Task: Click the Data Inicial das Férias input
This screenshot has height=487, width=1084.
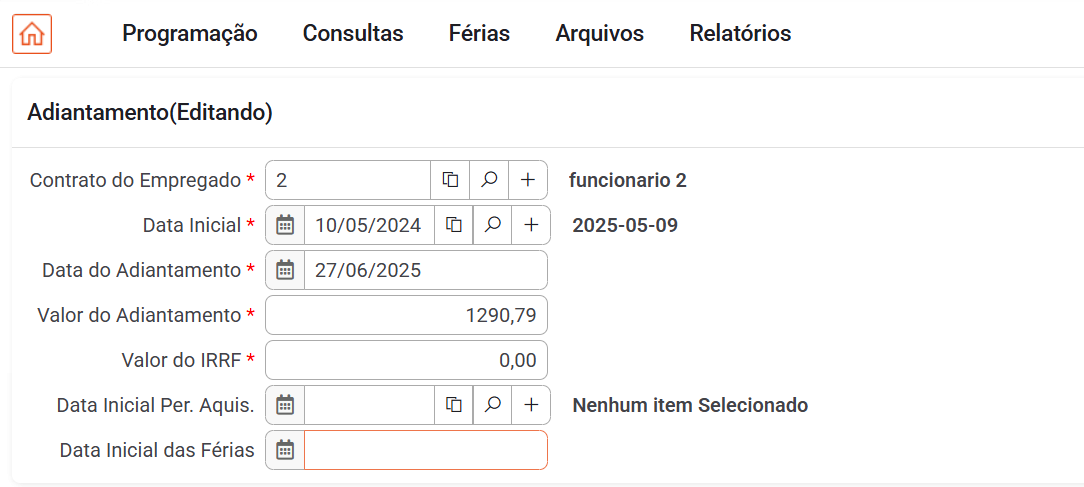Action: click(426, 450)
